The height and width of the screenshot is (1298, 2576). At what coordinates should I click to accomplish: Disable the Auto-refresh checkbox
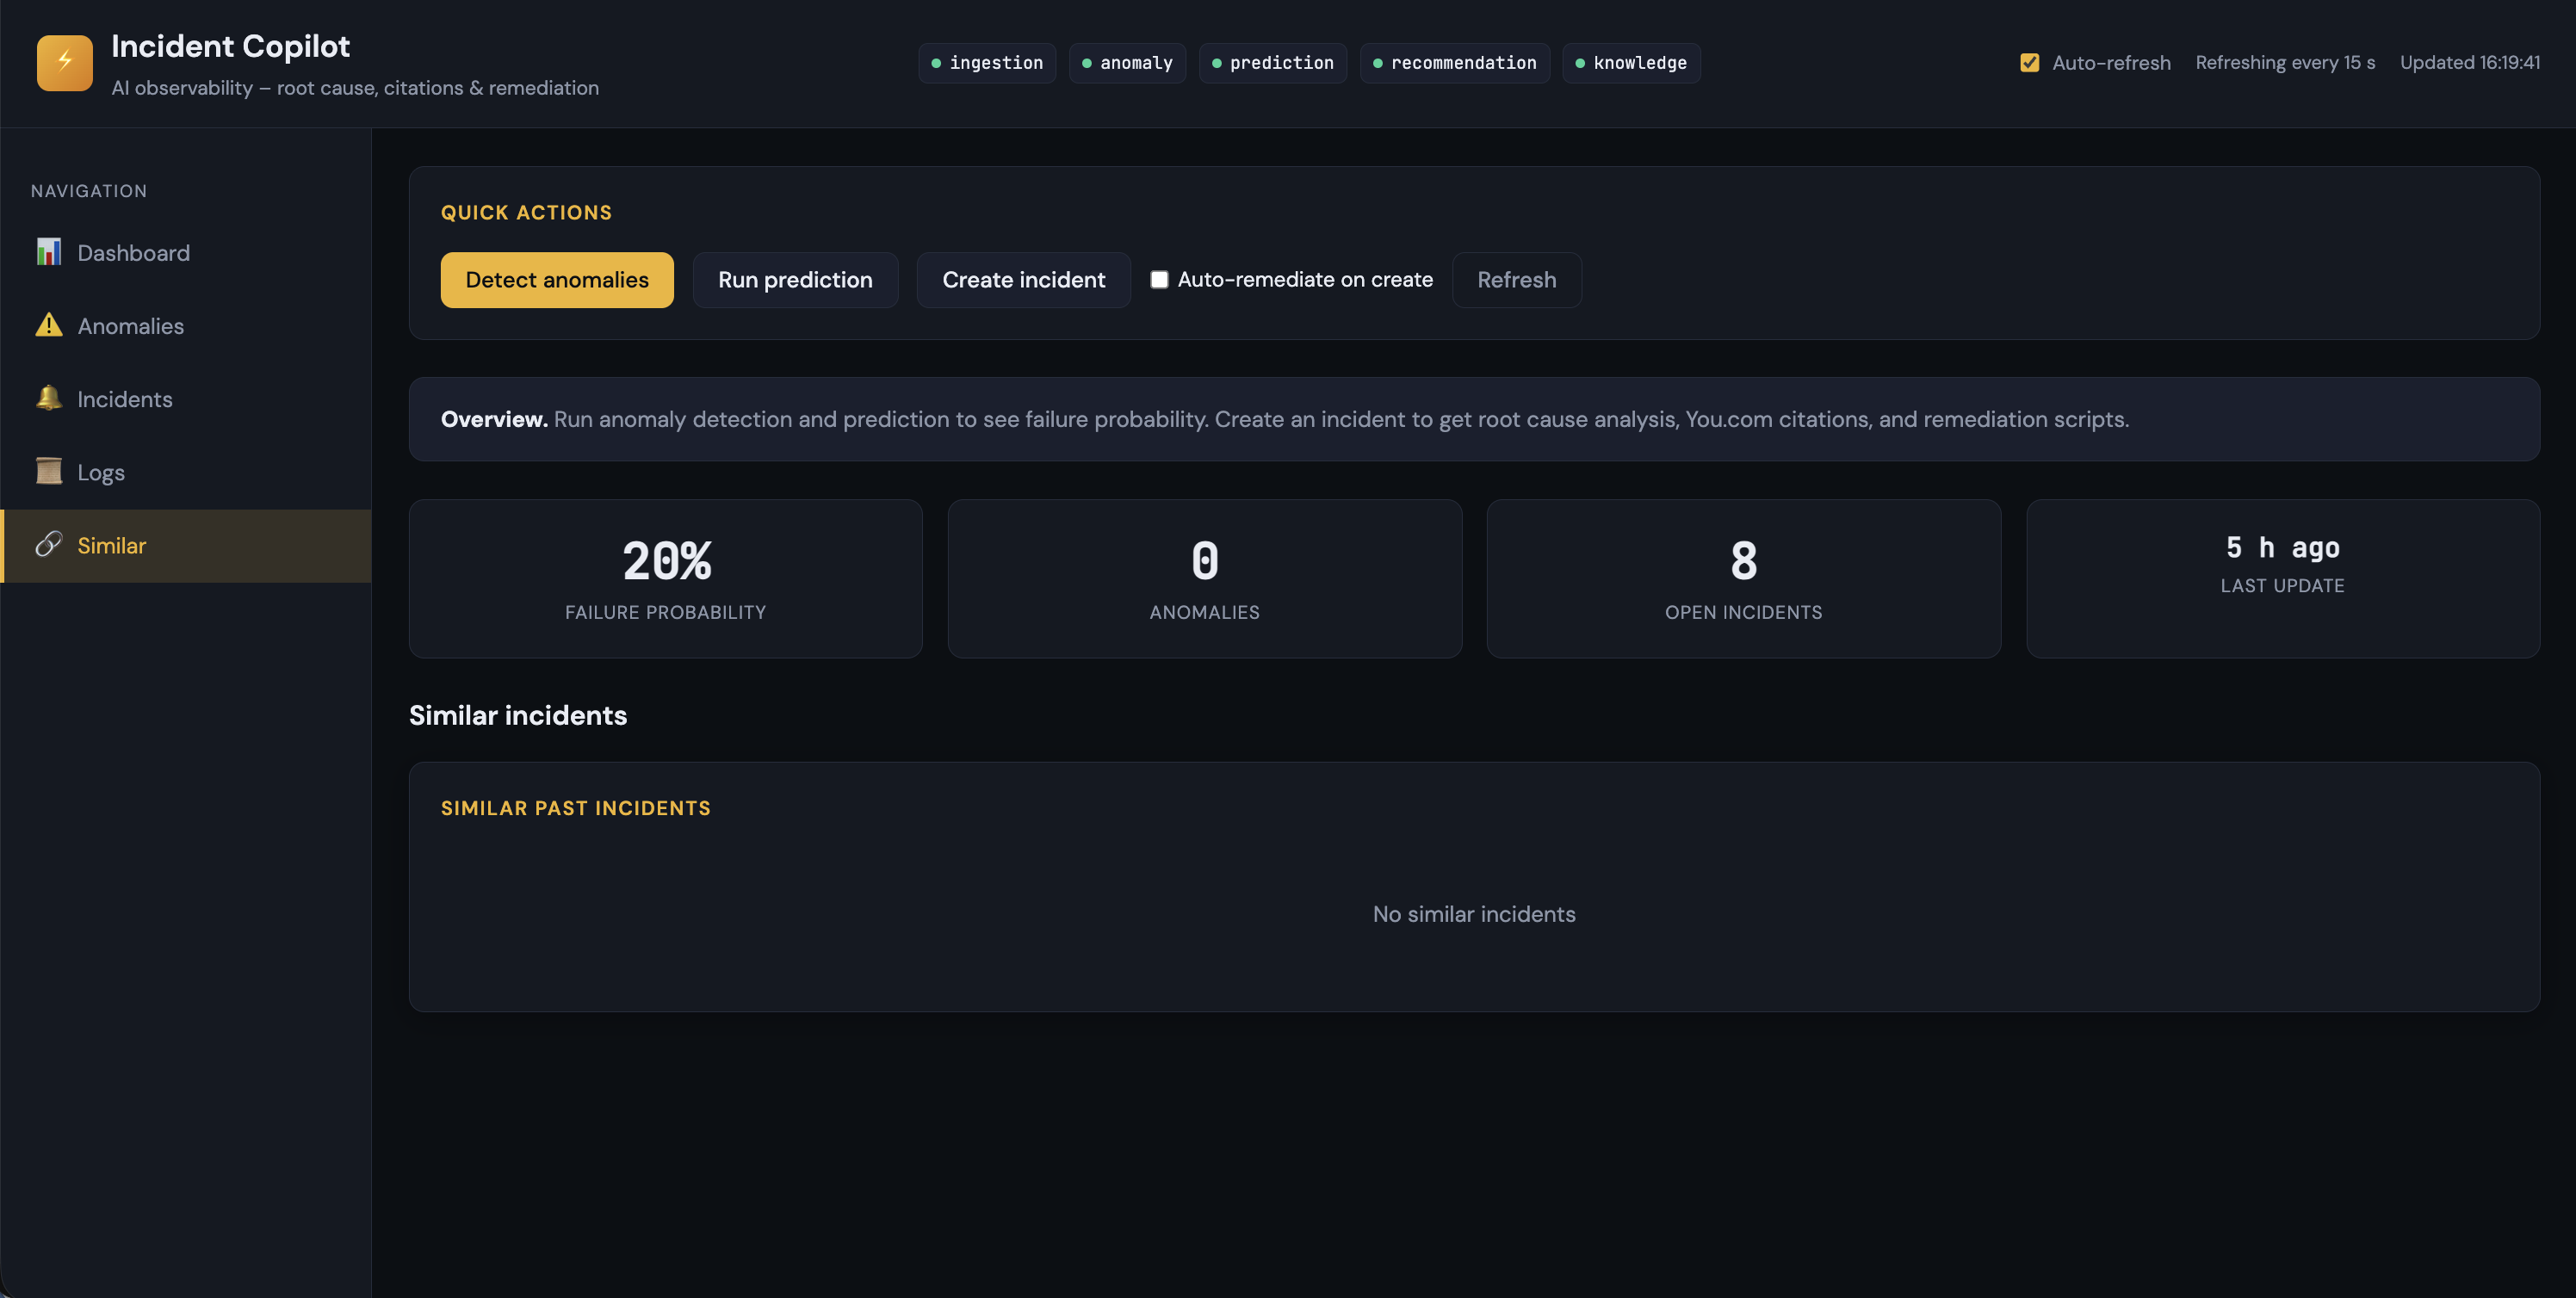click(2029, 63)
